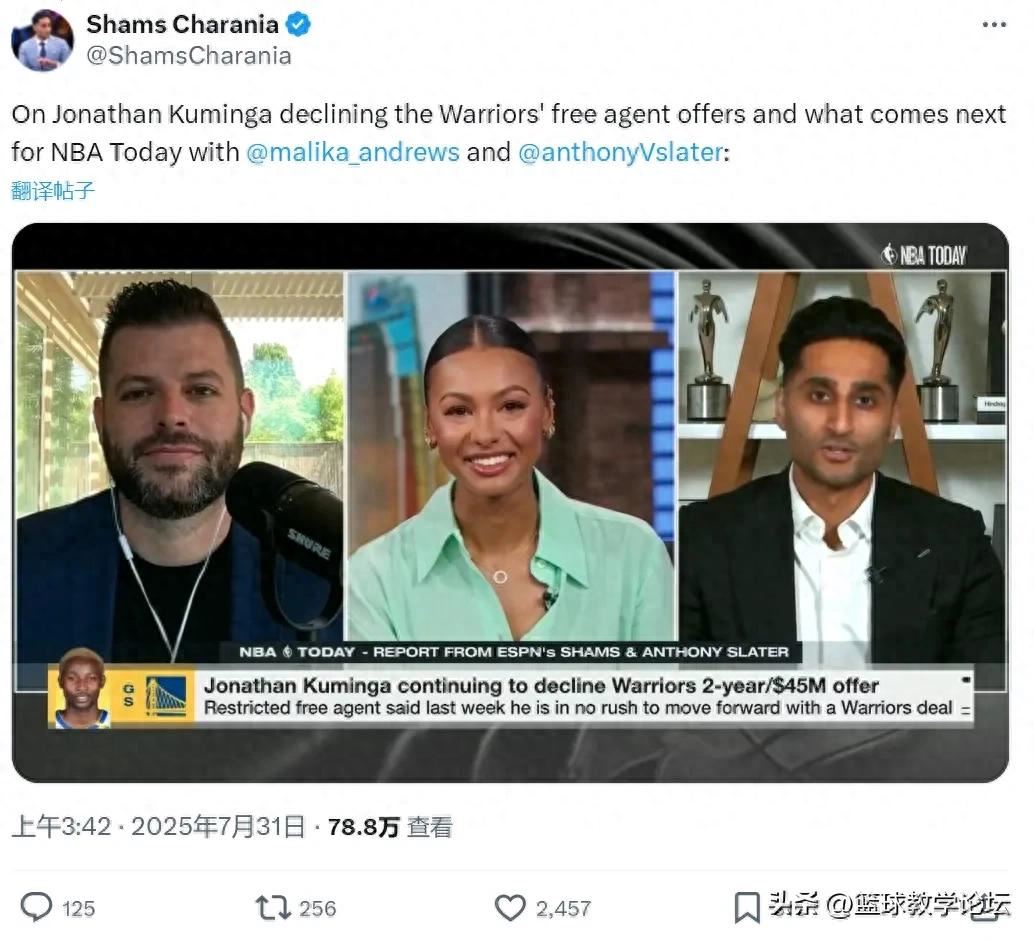
Task: Click the NBA Today logo in video
Action: (x=923, y=255)
